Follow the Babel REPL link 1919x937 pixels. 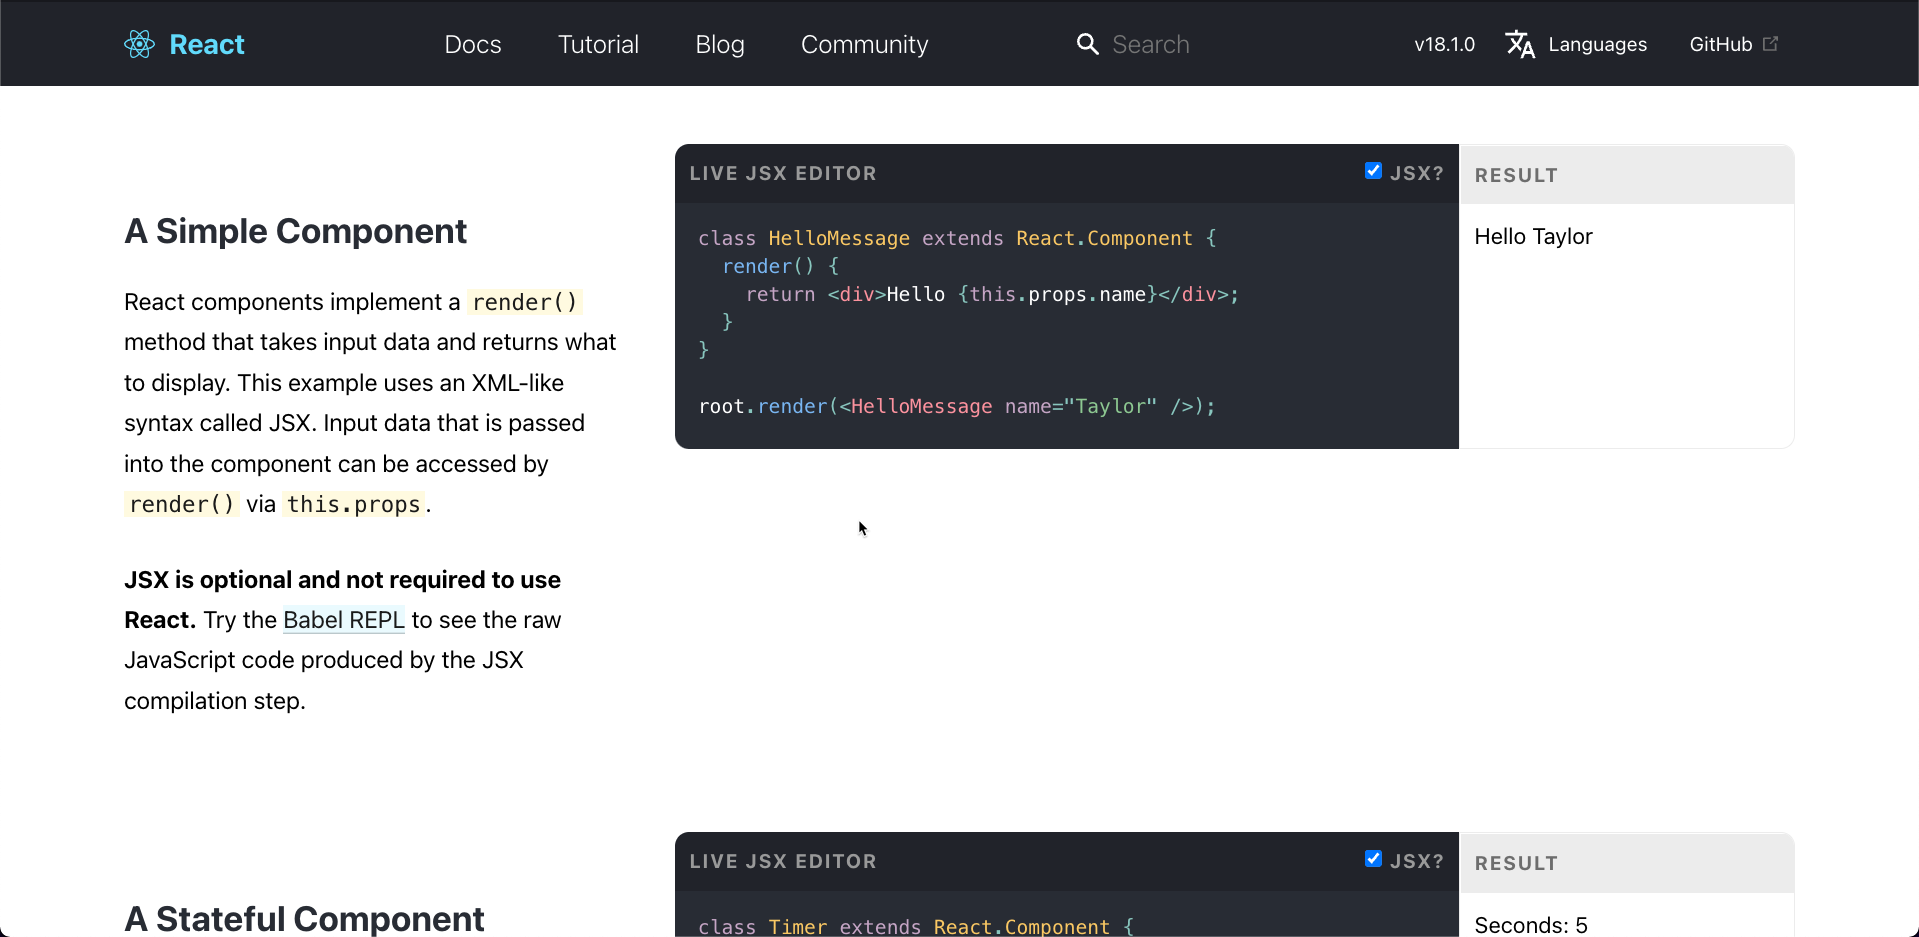coord(344,620)
